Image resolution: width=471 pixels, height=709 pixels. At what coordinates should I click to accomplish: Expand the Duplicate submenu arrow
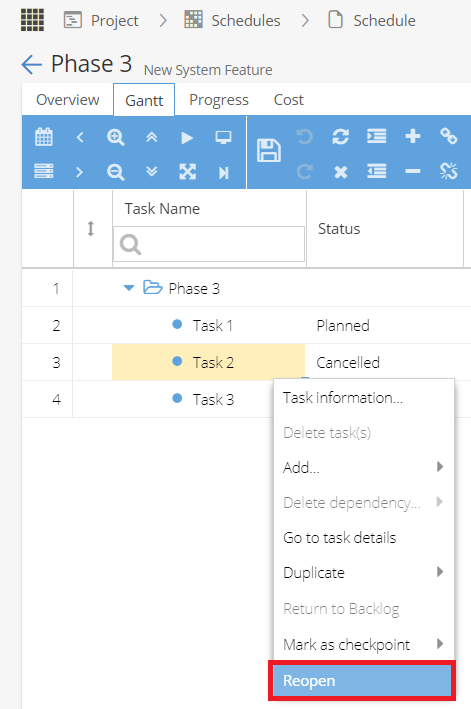(440, 572)
